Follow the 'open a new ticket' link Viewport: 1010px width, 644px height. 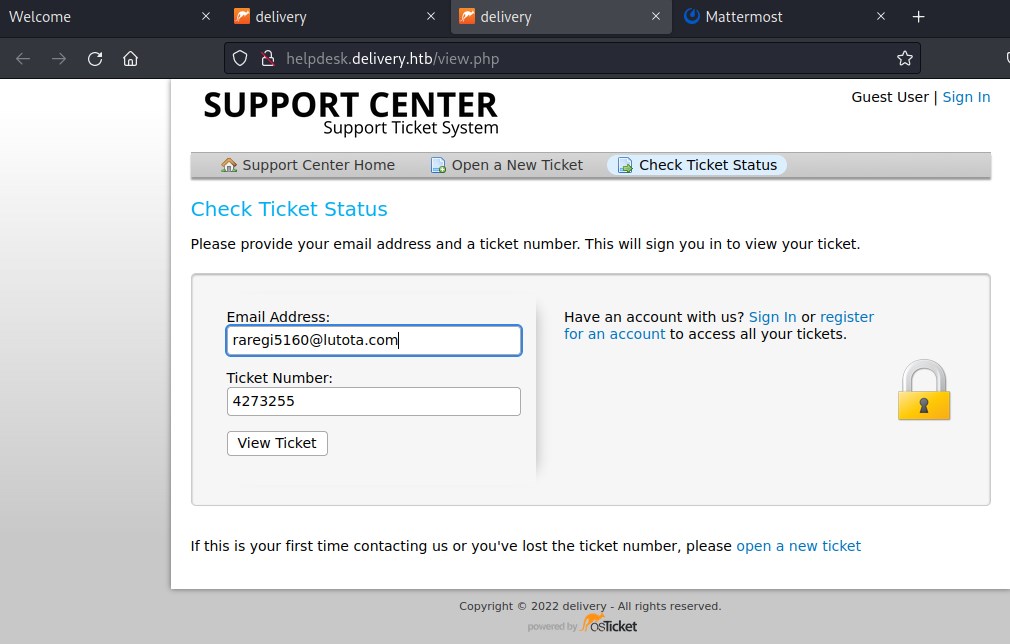point(798,546)
